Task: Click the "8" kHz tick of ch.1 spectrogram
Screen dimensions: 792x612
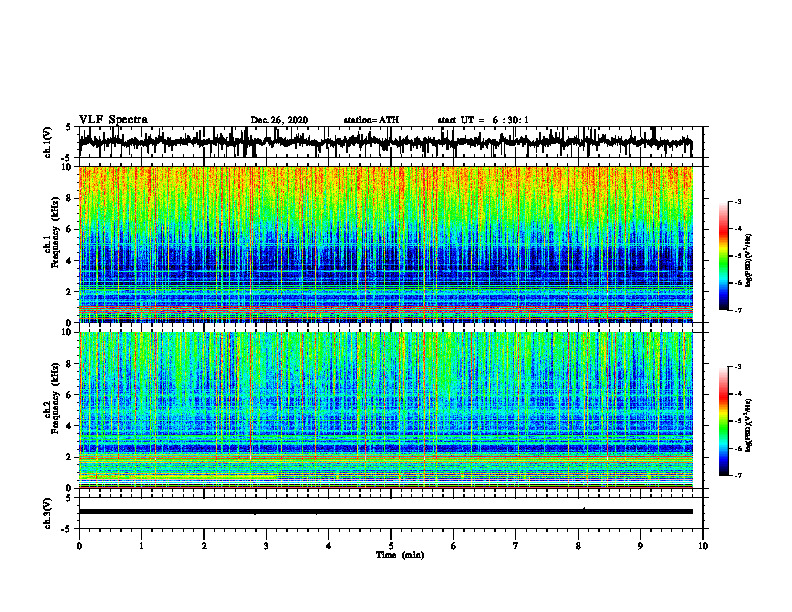Action: pos(70,198)
